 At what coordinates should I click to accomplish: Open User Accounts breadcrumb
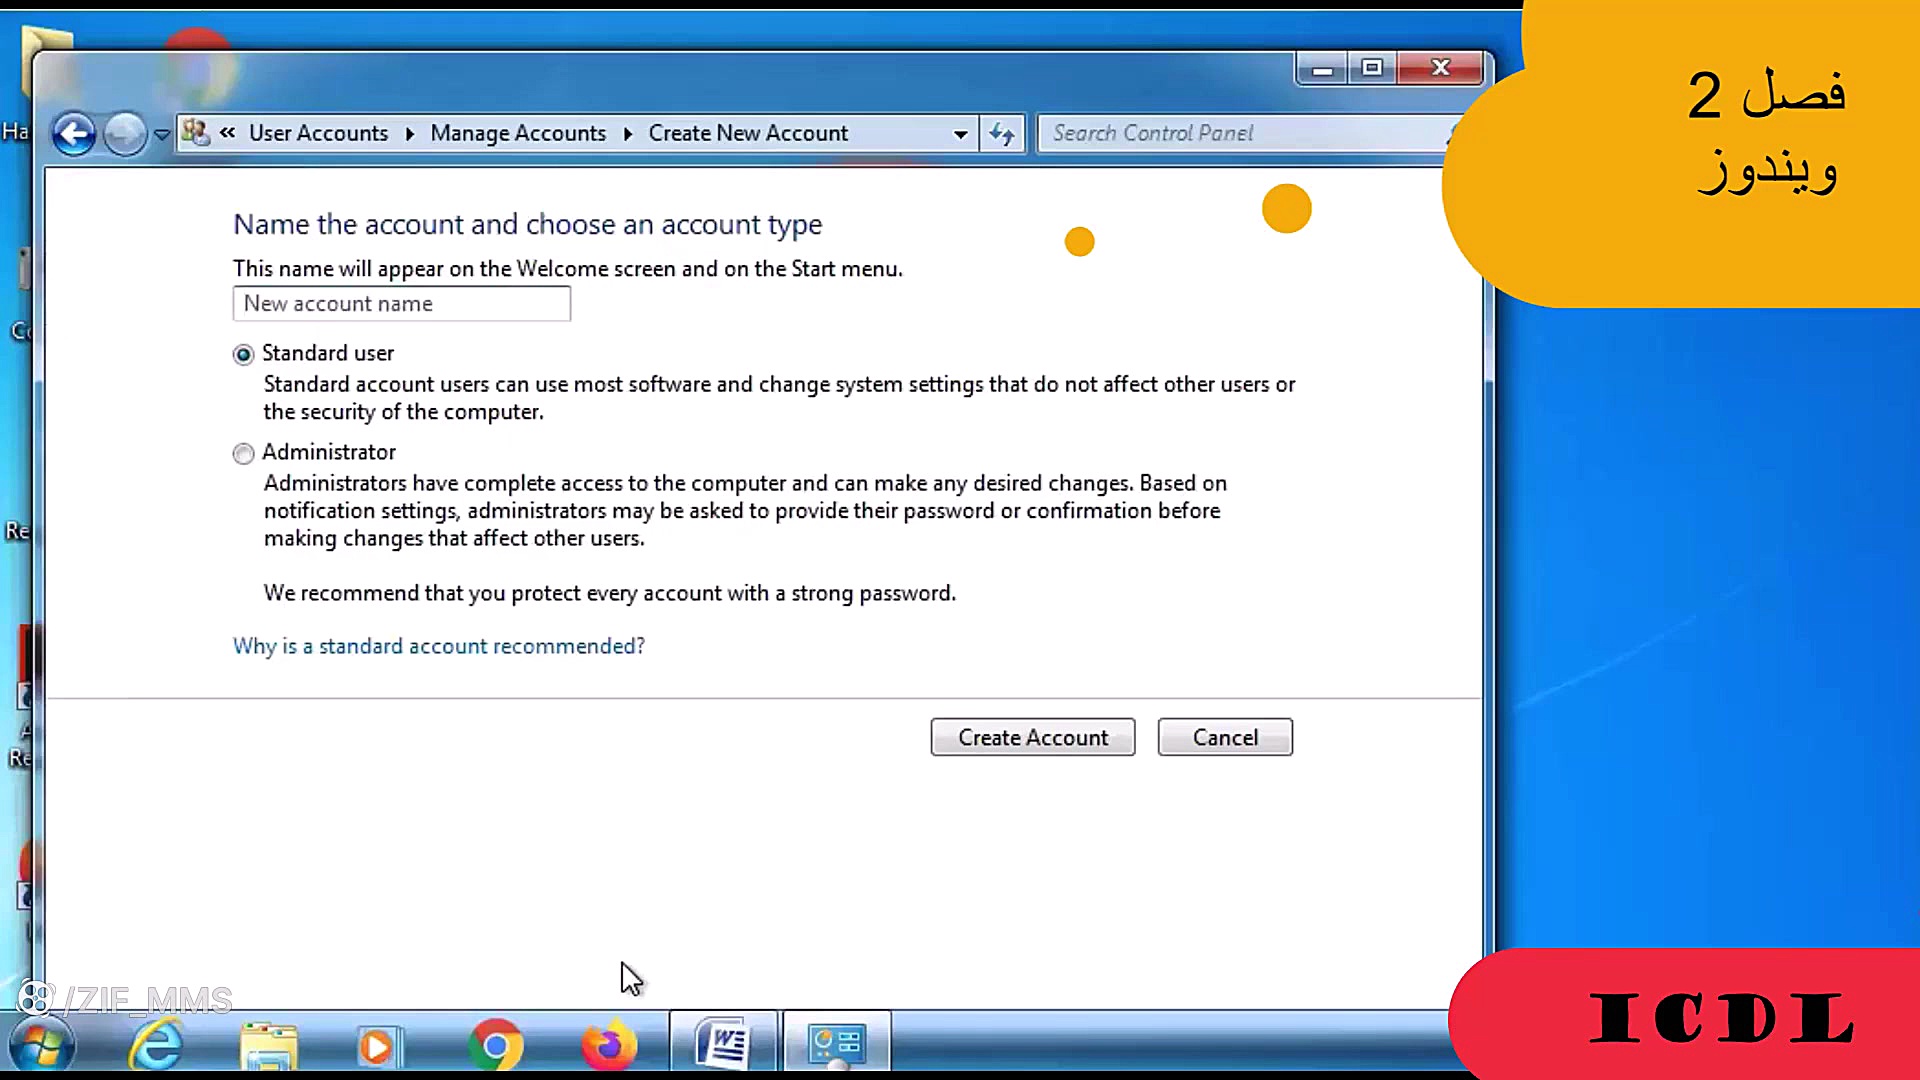(x=318, y=133)
